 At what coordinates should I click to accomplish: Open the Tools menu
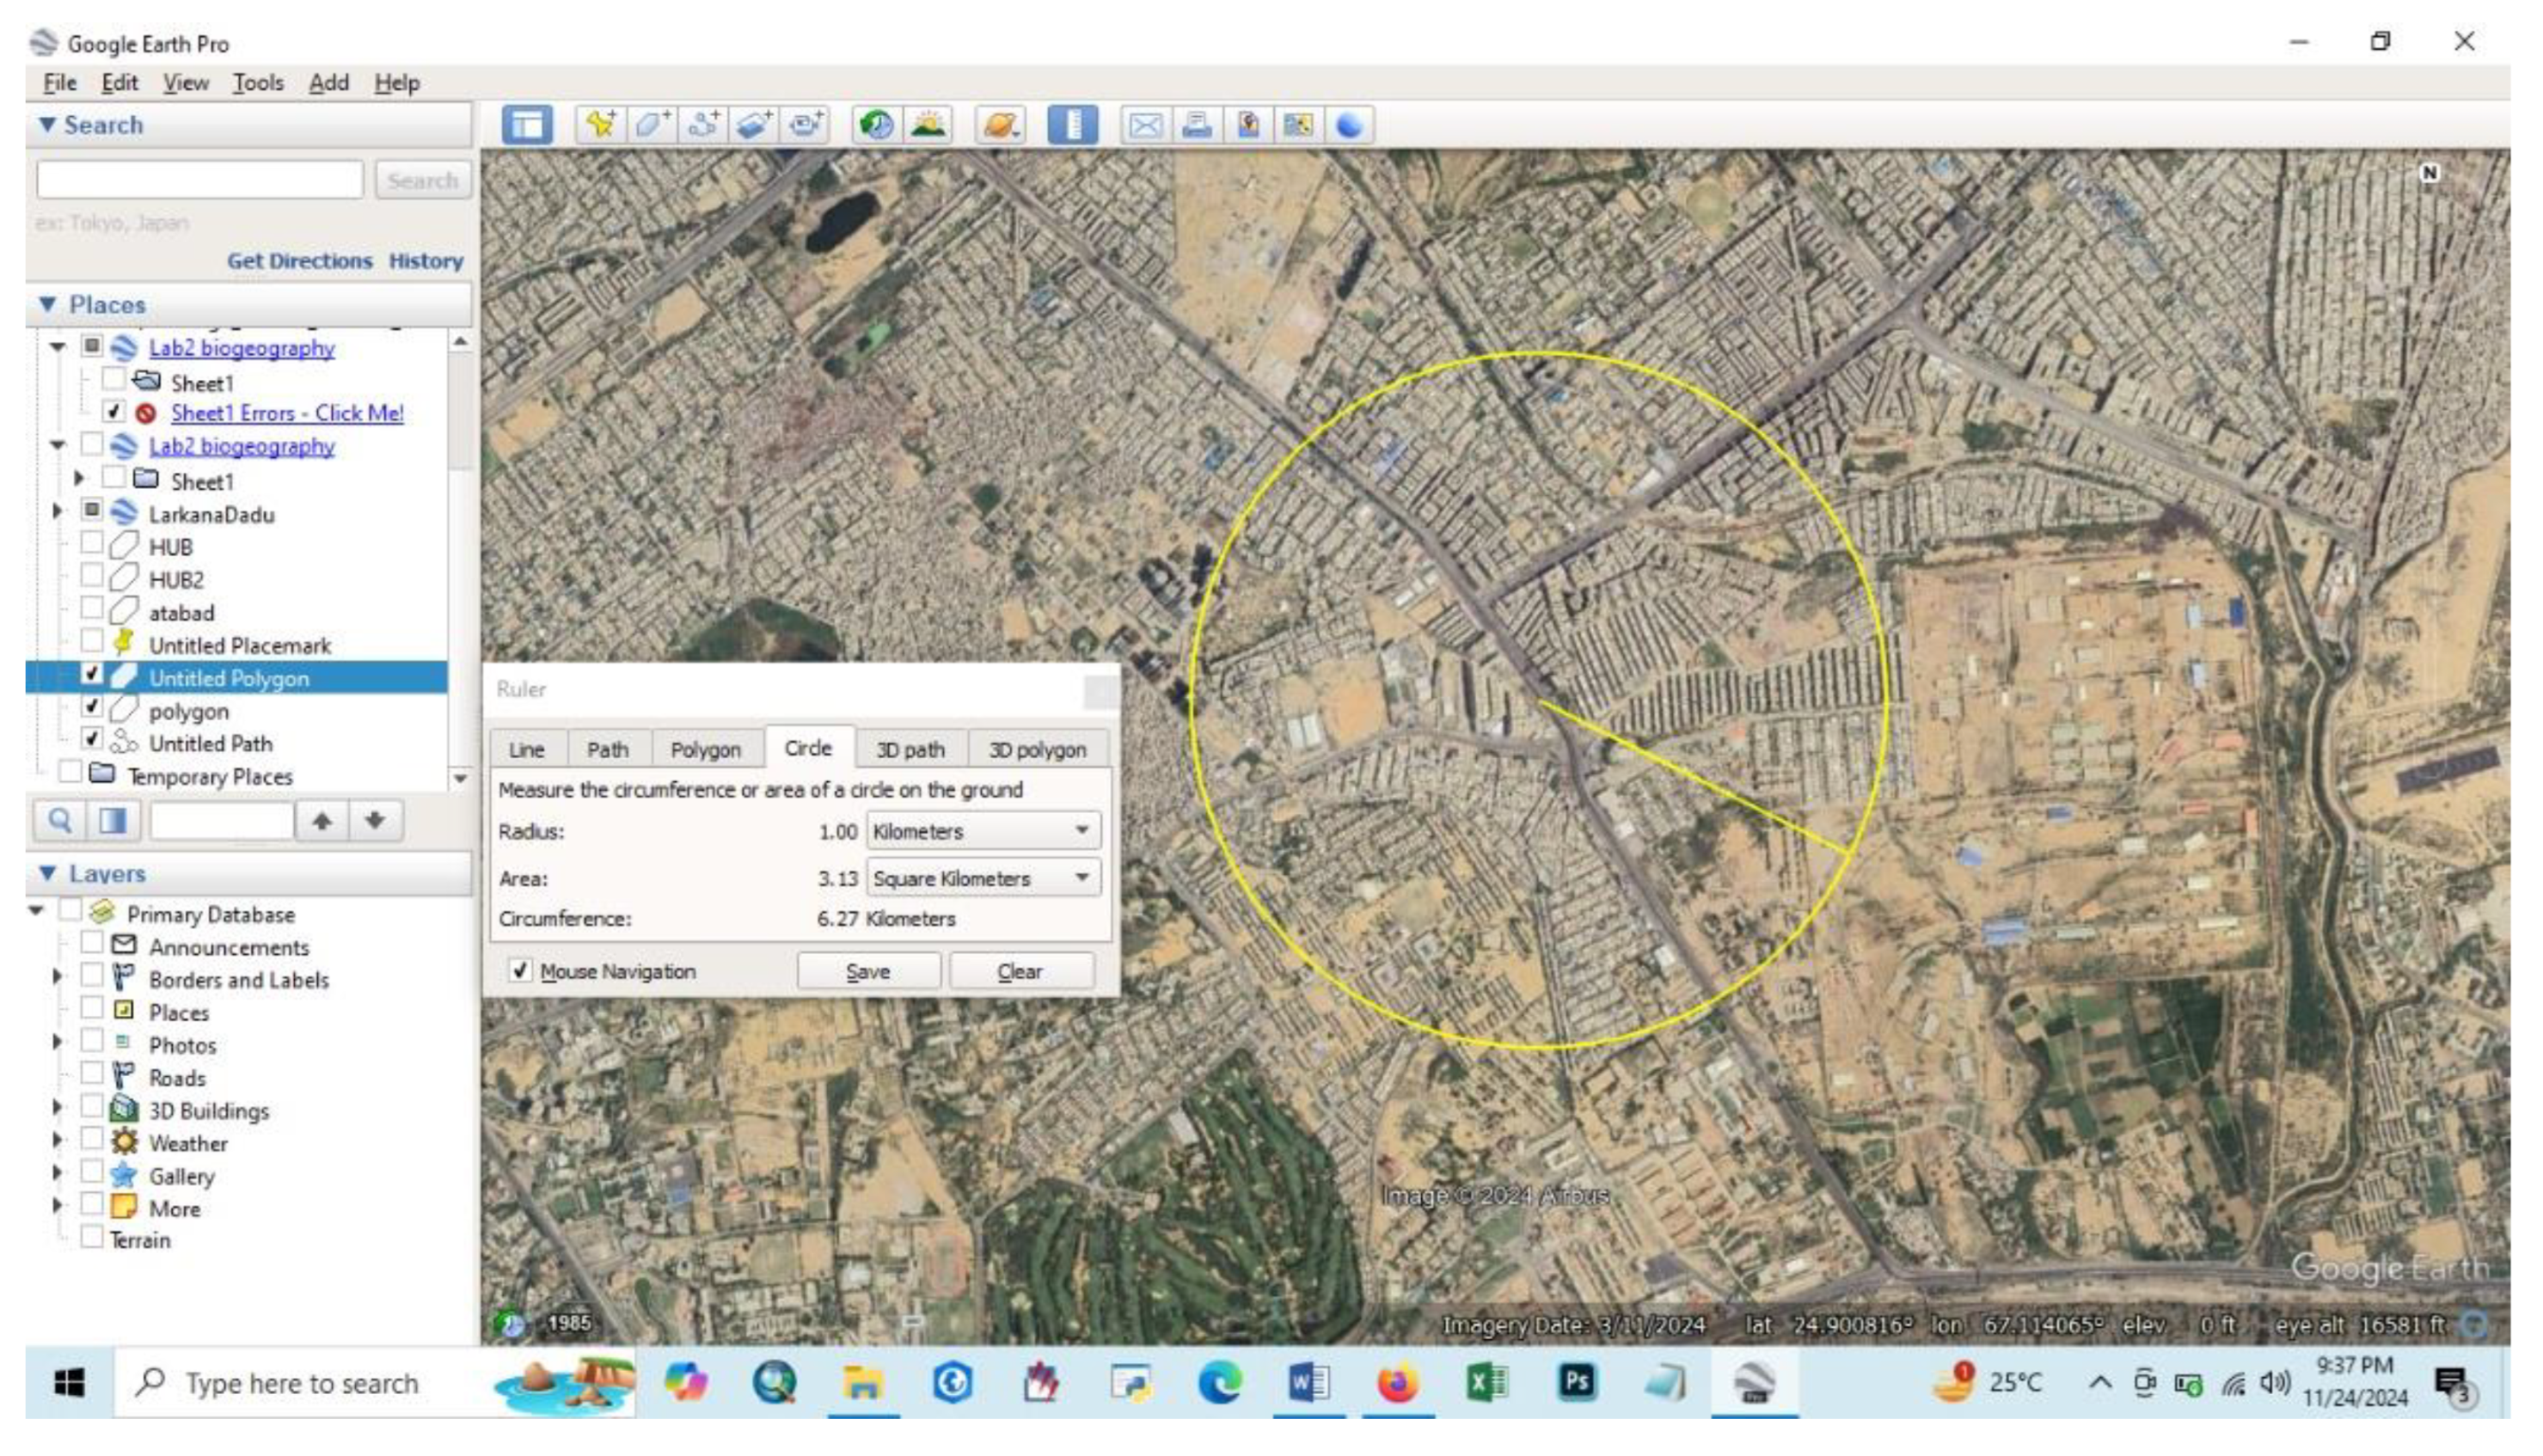coord(258,83)
